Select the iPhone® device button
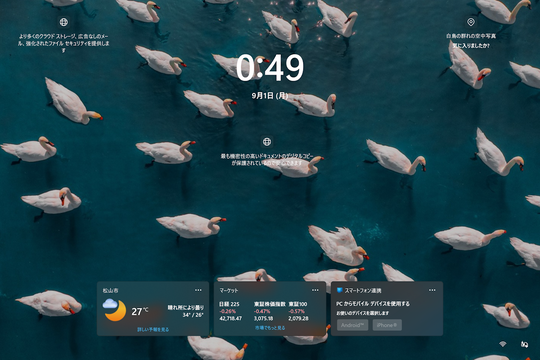Viewport: 540px width, 360px height. (x=387, y=325)
